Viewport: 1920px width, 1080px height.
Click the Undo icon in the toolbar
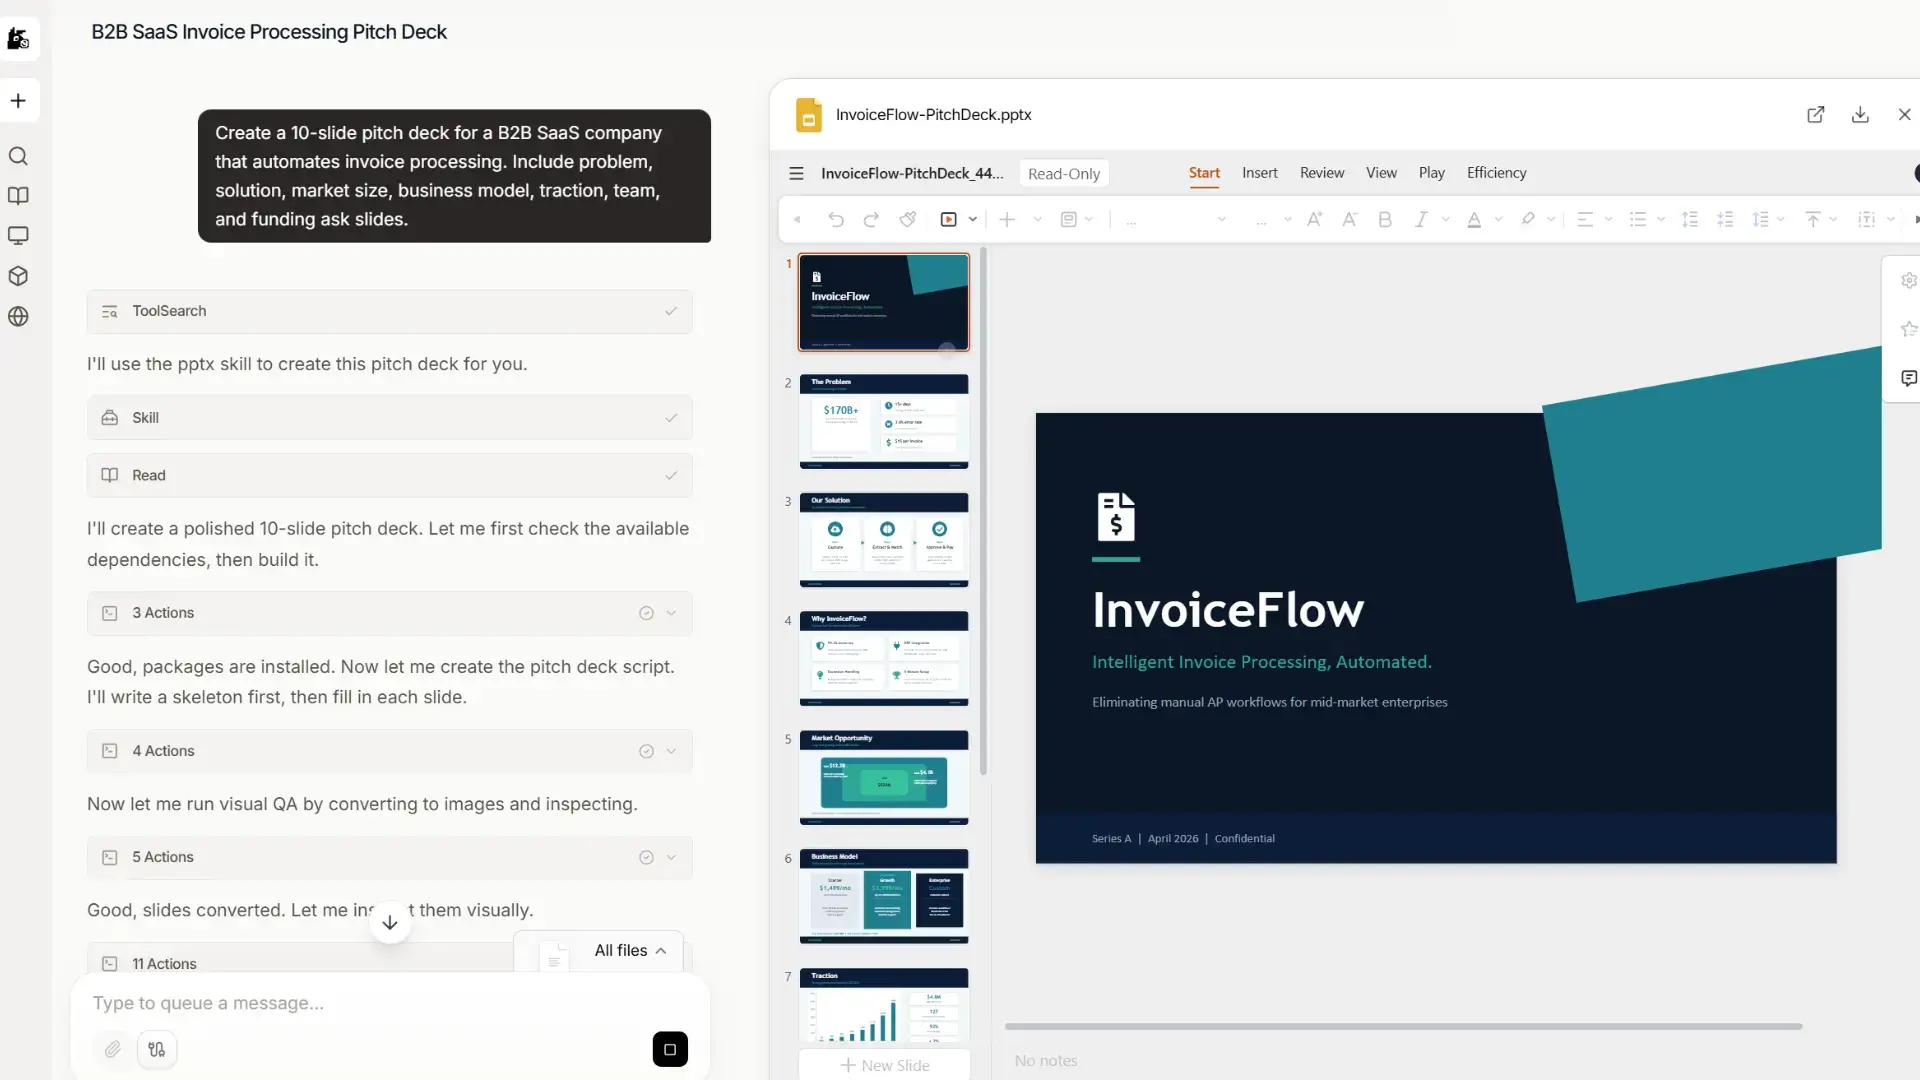[x=836, y=219]
